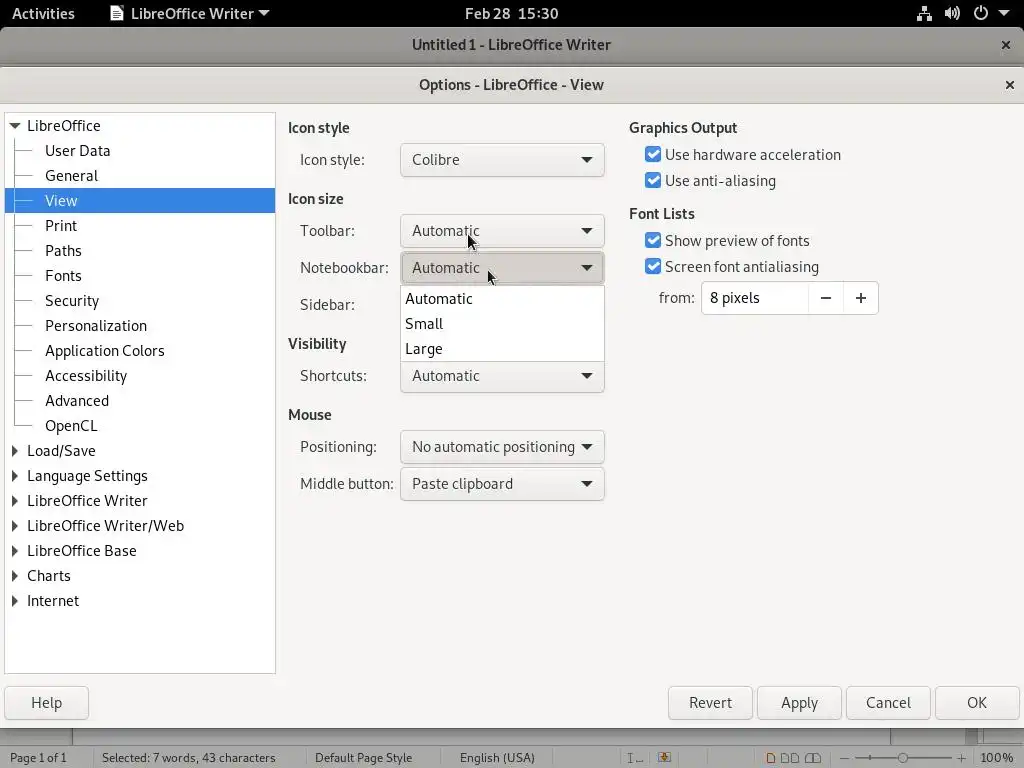Open the Shortcuts visibility dropdown
The image size is (1024, 768).
point(502,376)
